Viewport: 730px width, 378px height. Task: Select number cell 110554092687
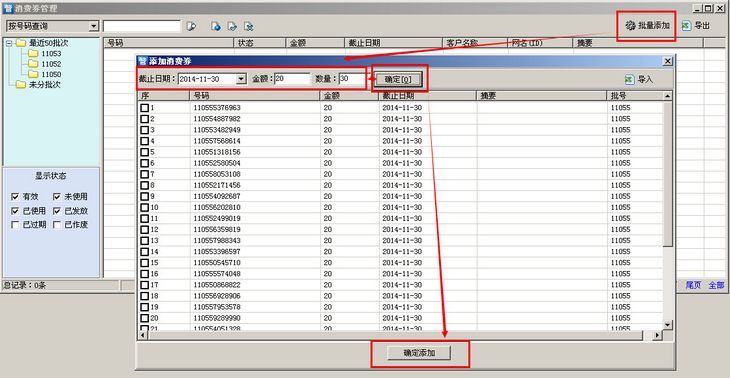(x=217, y=196)
